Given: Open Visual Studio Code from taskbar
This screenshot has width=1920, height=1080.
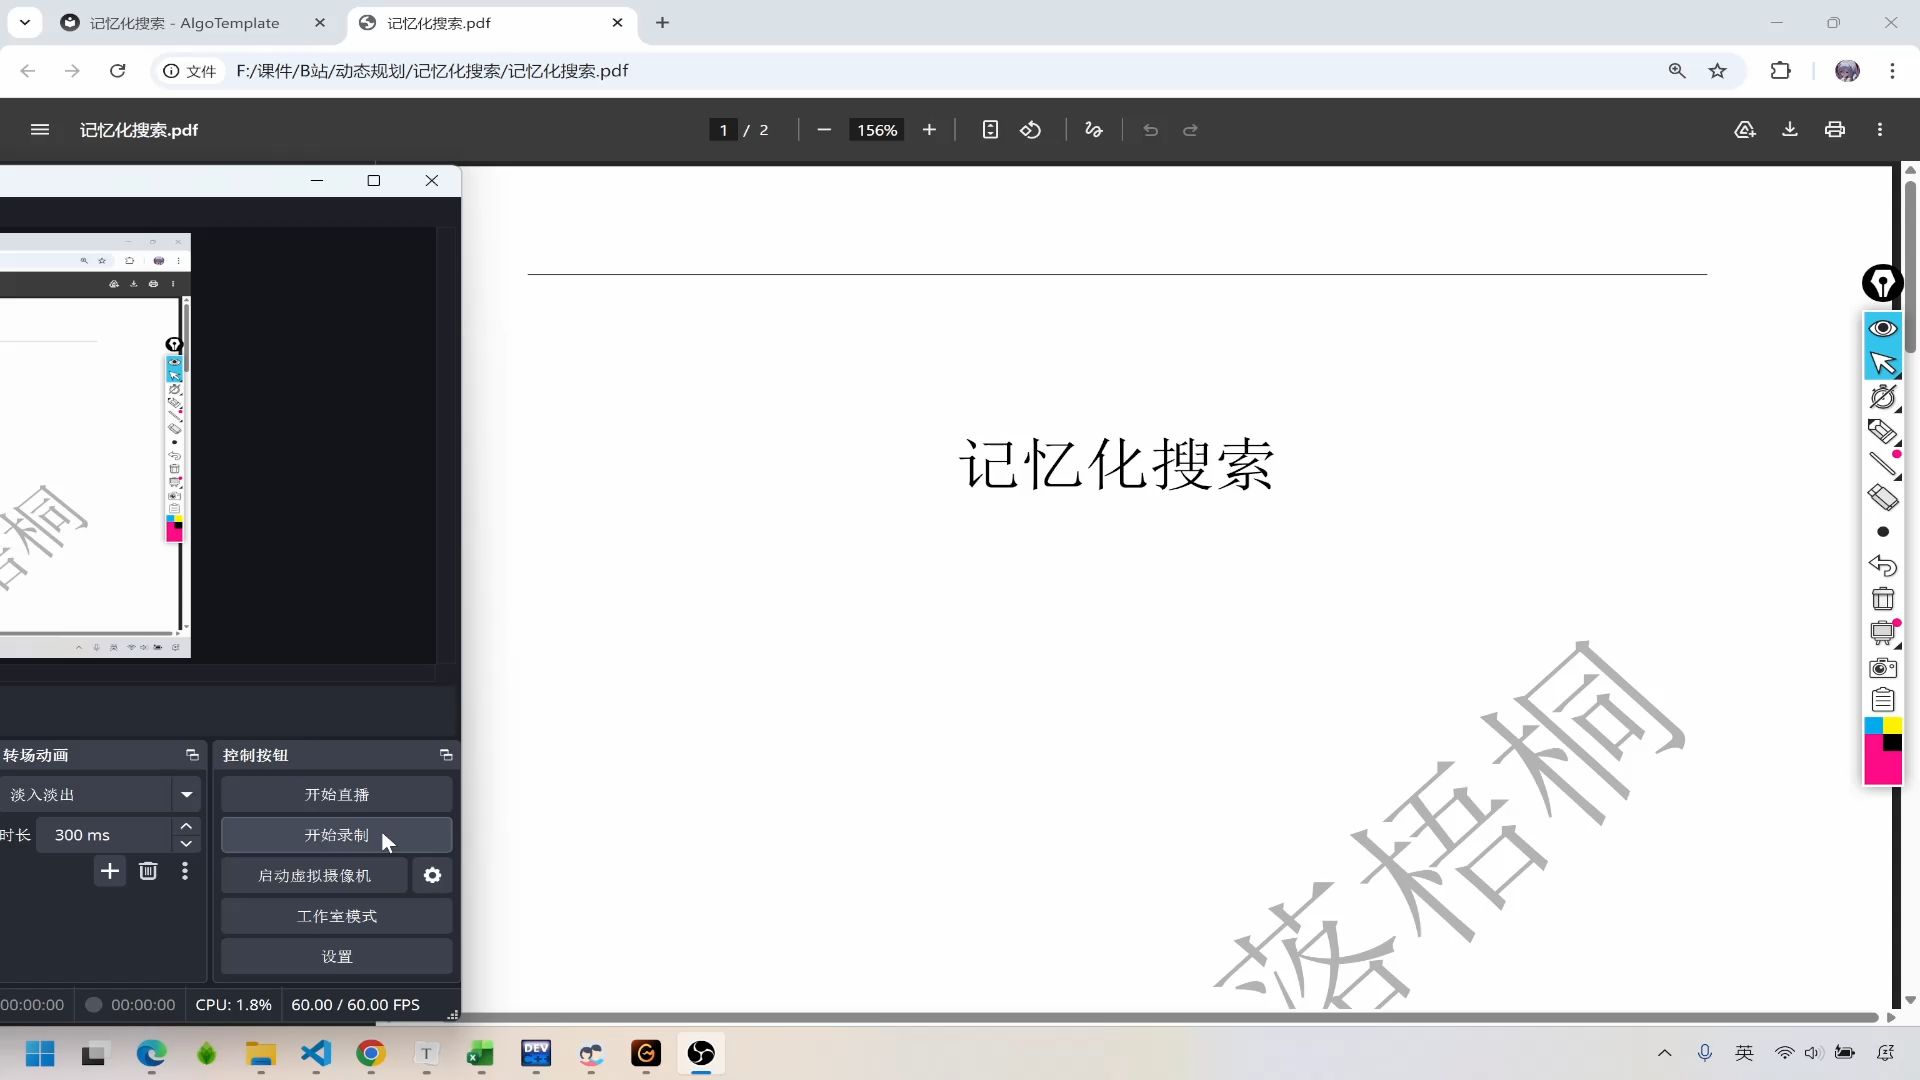Looking at the screenshot, I should tap(316, 1053).
